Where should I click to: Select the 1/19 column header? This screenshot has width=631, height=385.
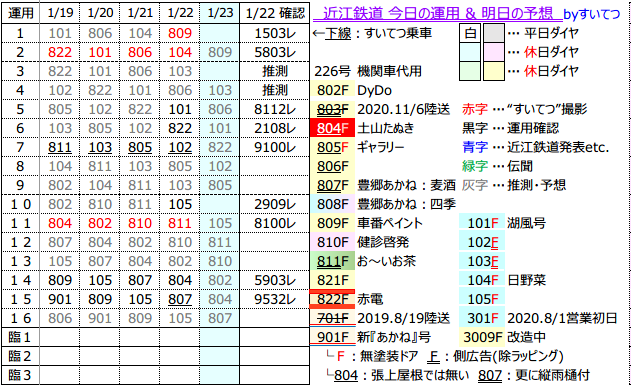point(60,13)
